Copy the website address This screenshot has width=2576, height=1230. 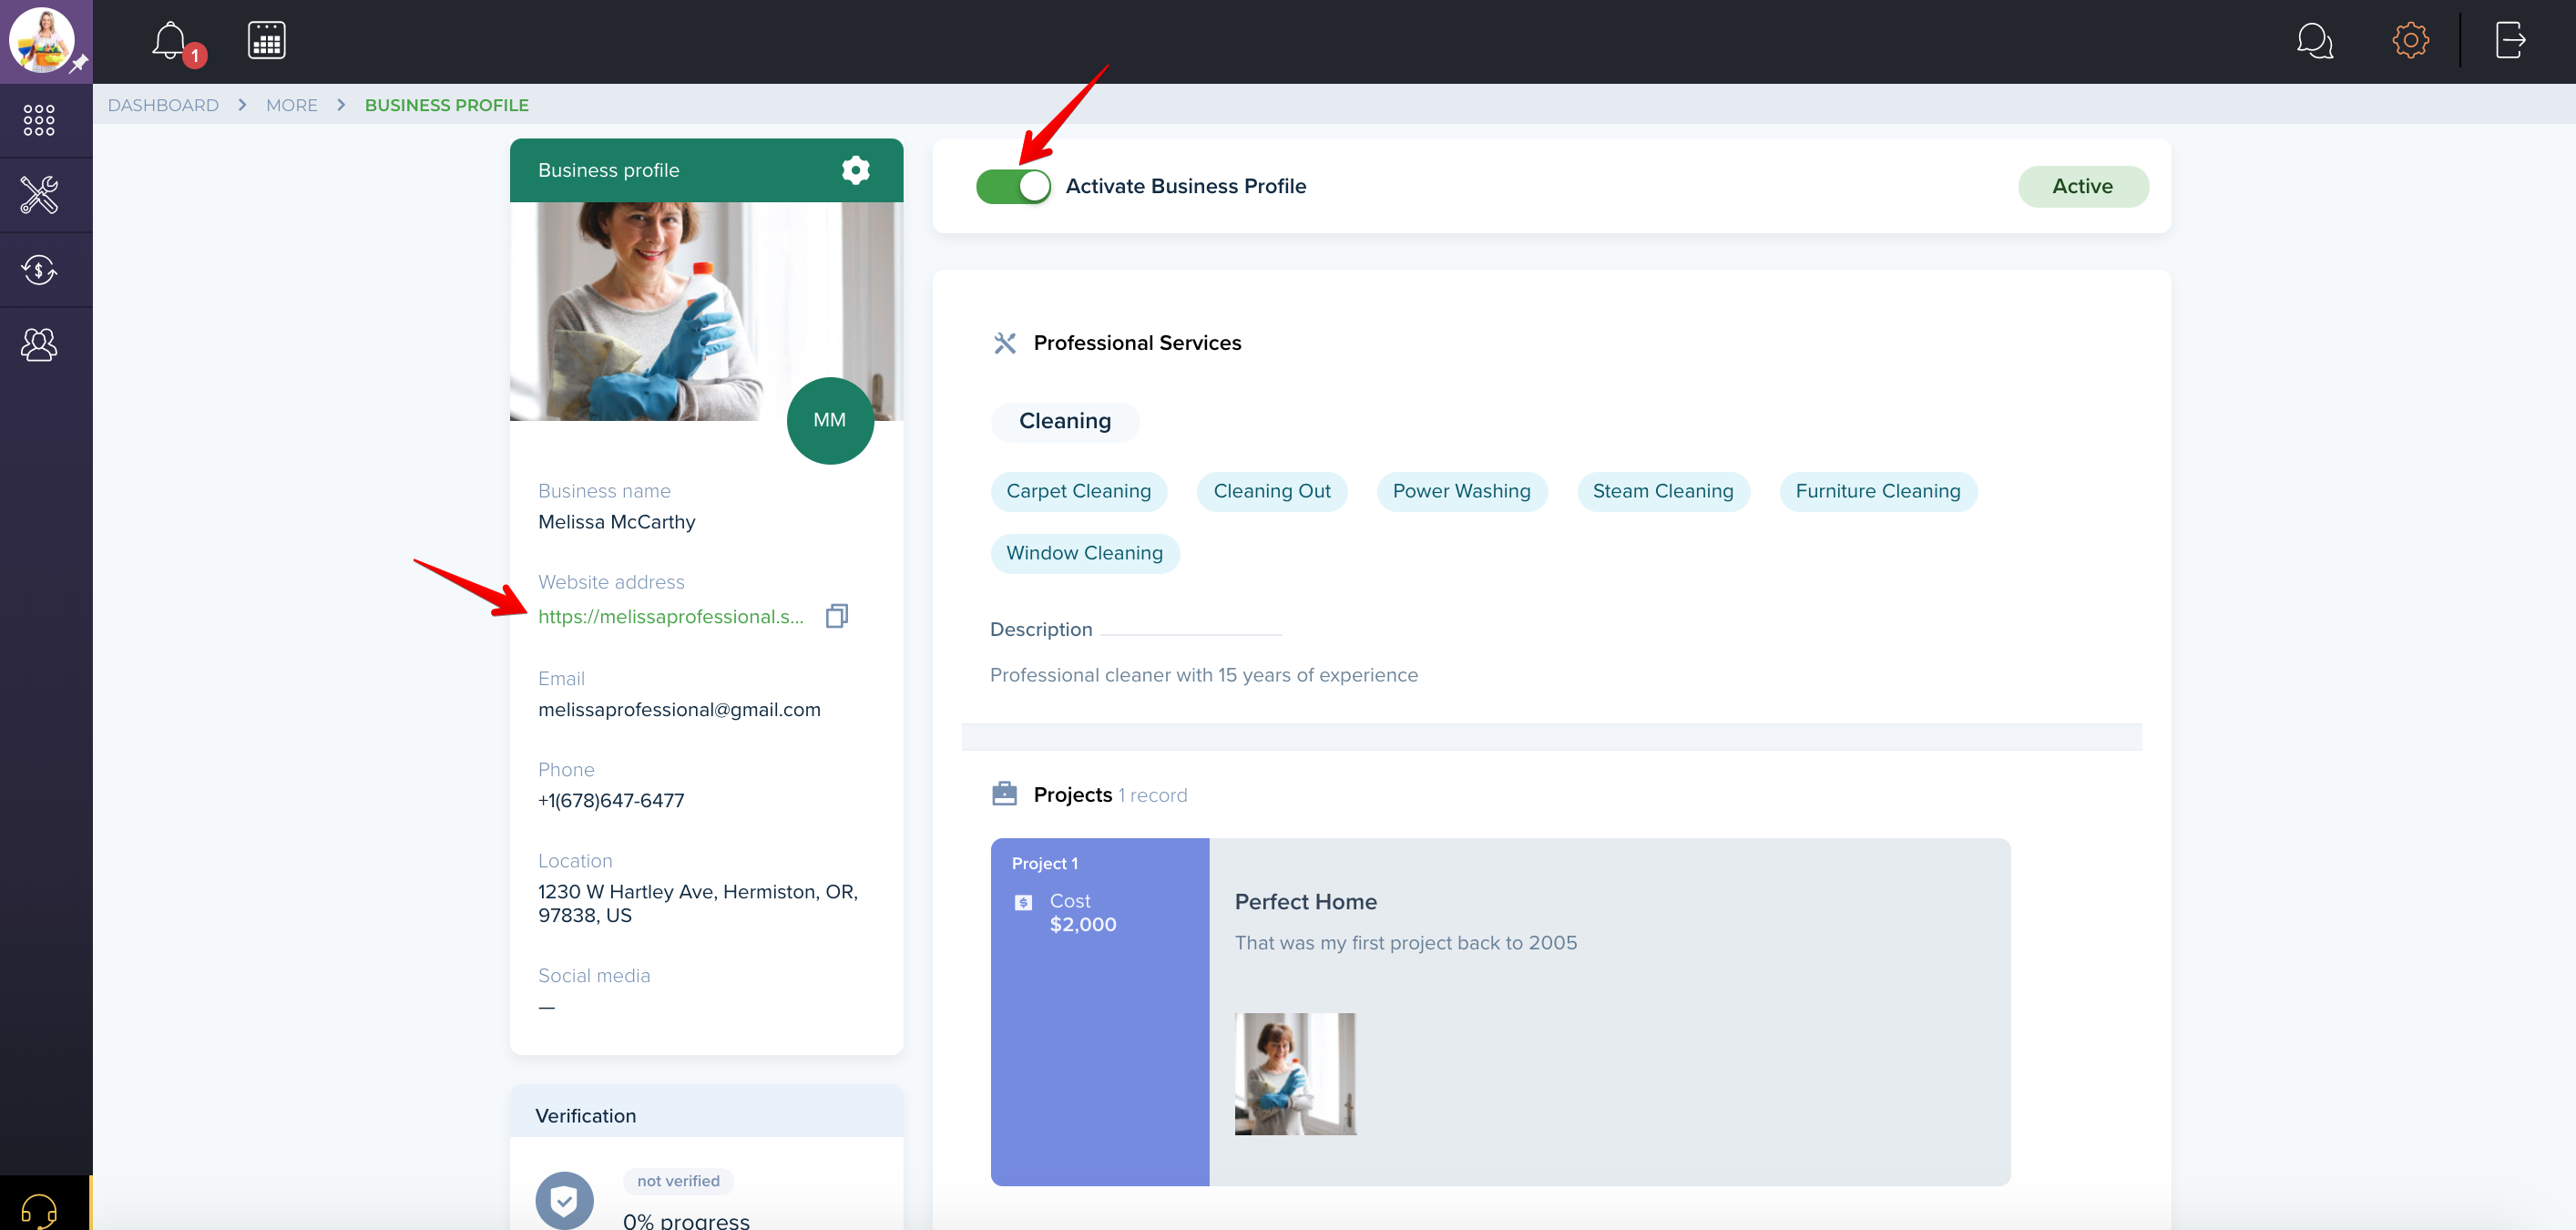click(x=837, y=616)
